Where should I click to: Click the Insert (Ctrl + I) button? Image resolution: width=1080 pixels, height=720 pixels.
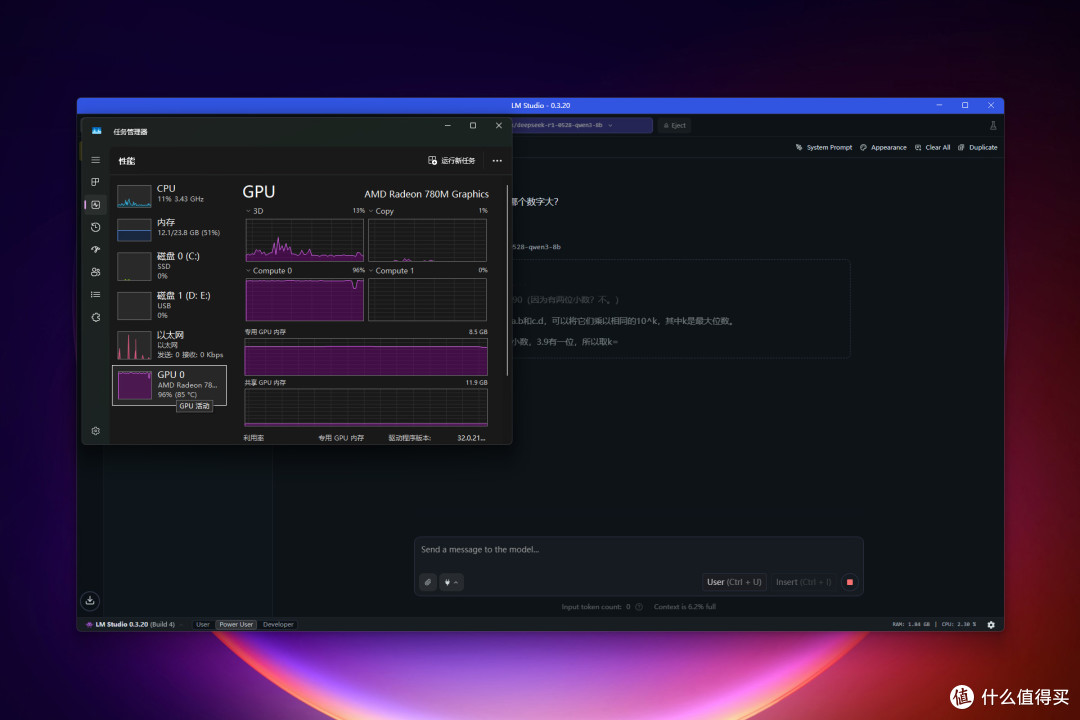(803, 582)
